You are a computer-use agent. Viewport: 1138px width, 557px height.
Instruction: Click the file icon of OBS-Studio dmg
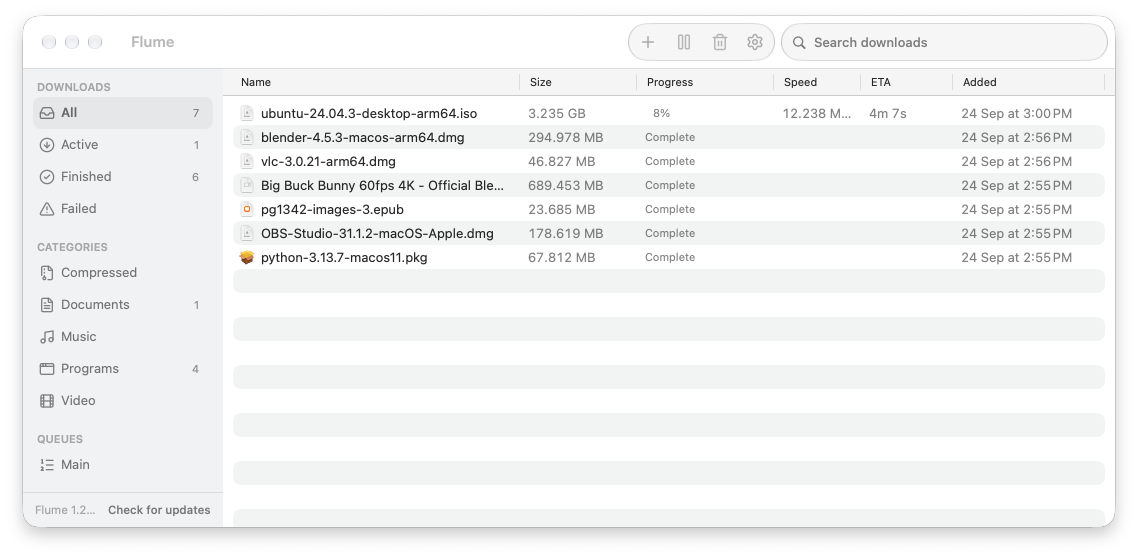[247, 233]
